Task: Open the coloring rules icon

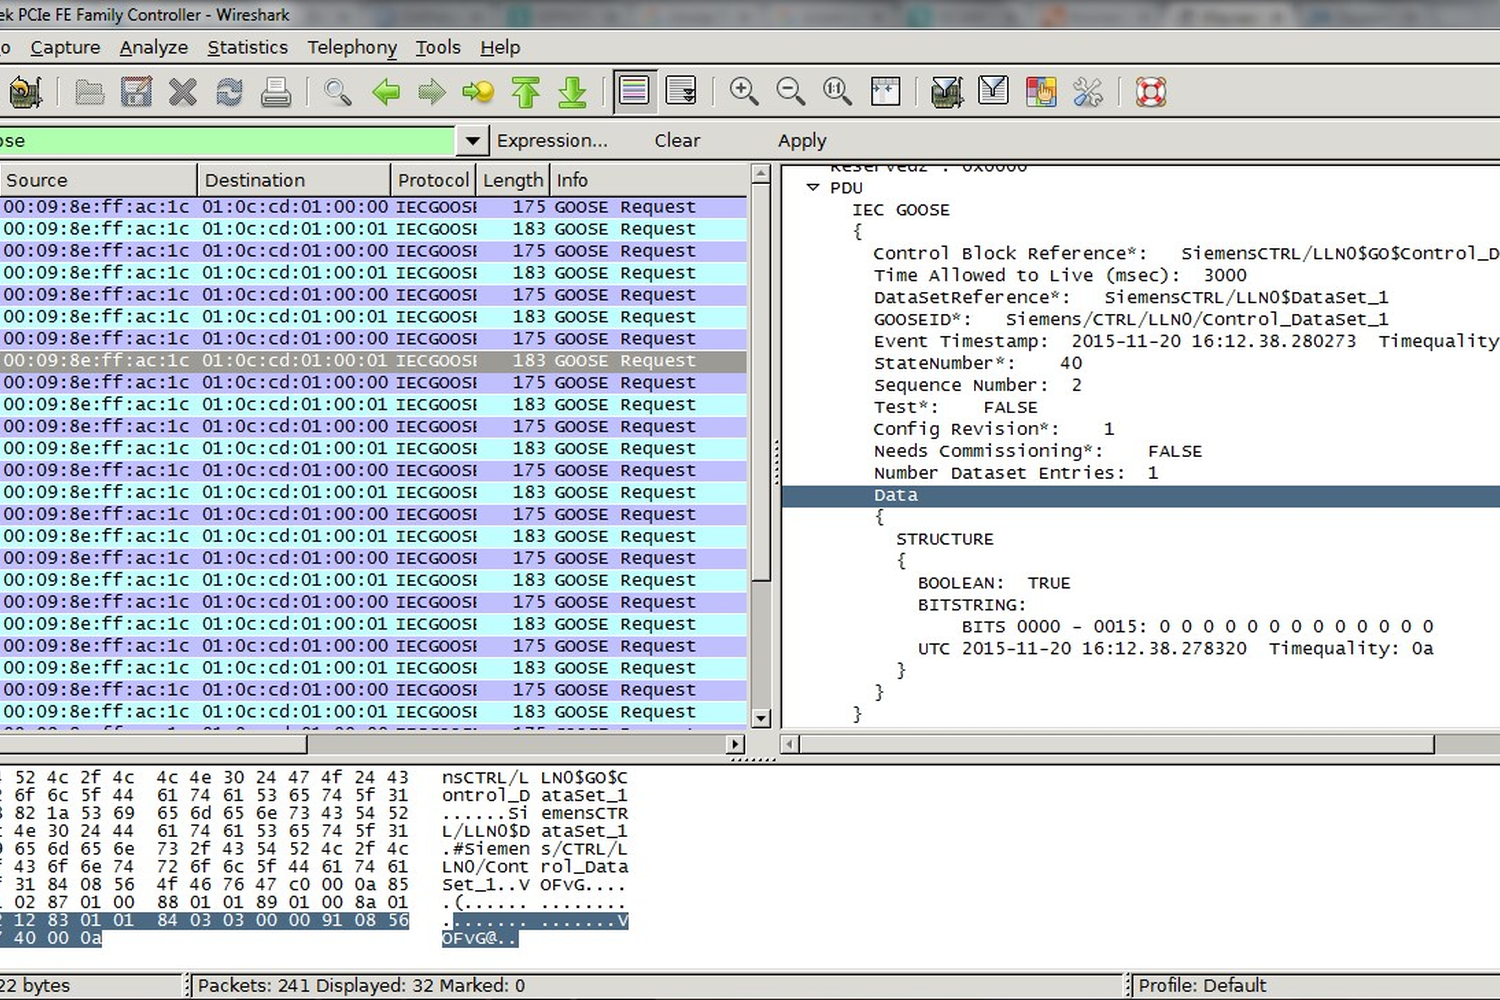Action: (x=1040, y=92)
